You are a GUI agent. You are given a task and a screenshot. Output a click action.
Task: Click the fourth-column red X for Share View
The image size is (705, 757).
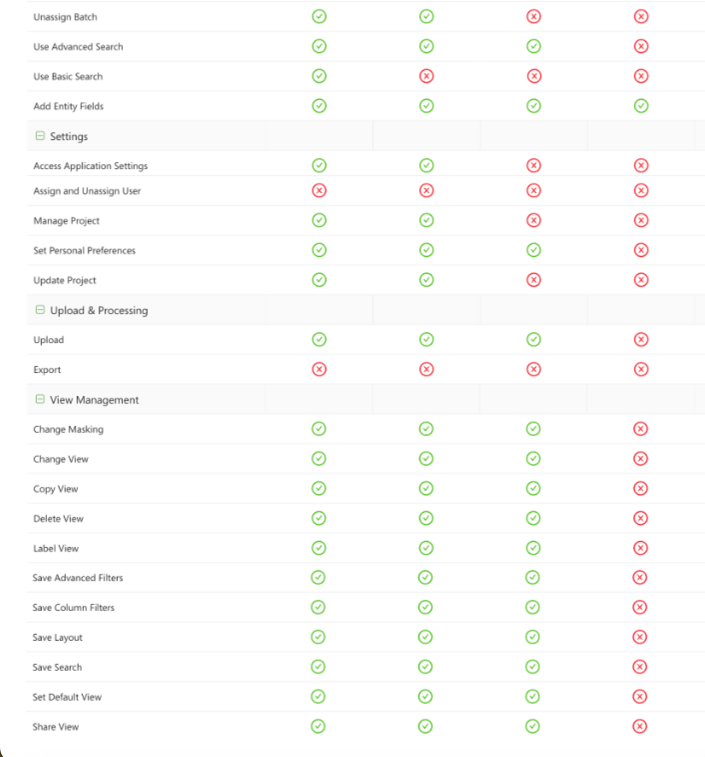click(640, 726)
